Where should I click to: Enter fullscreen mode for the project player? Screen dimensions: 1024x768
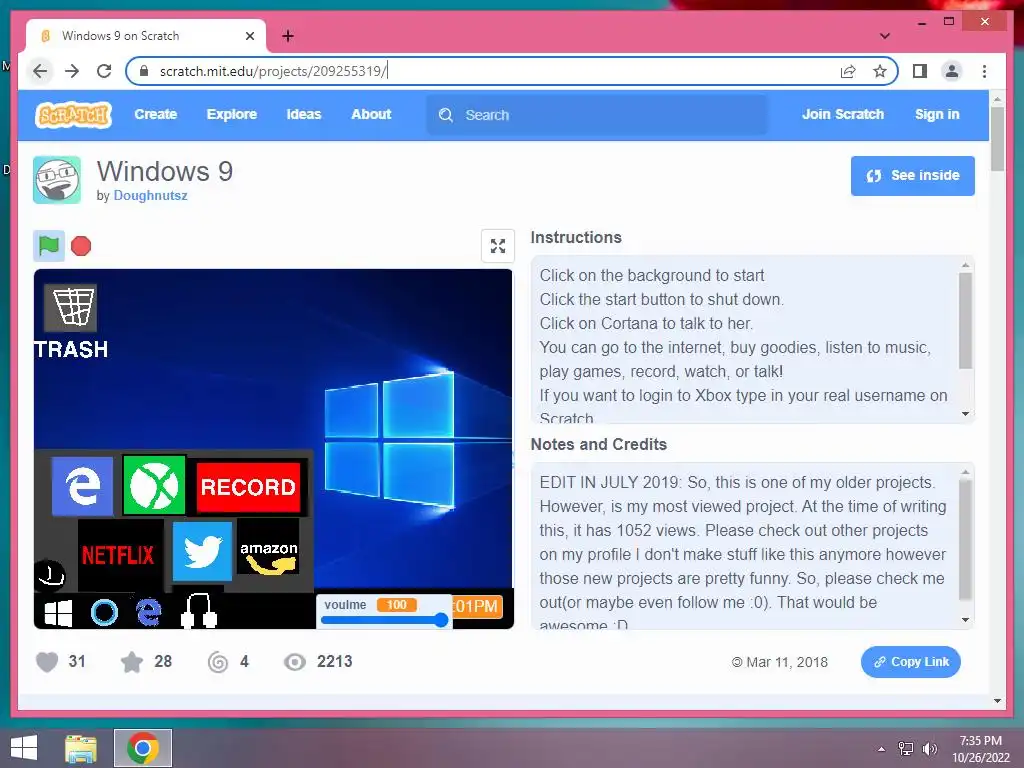(498, 246)
